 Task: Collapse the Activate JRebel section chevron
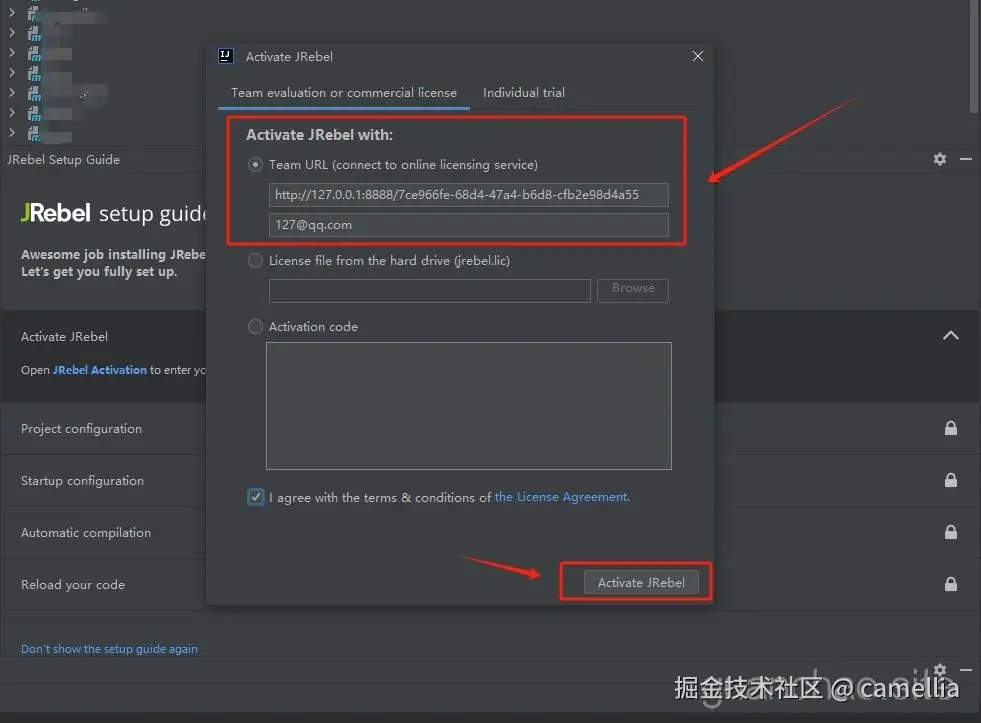[x=950, y=336]
